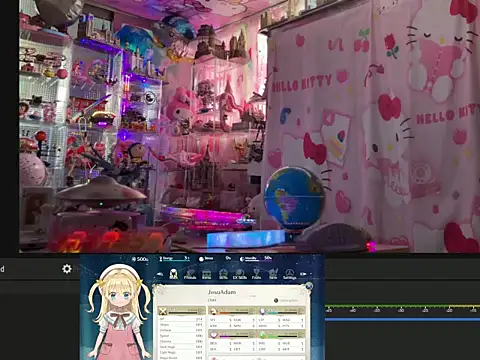Click the Morality bar in top status
The image size is (480, 360).
point(256,259)
